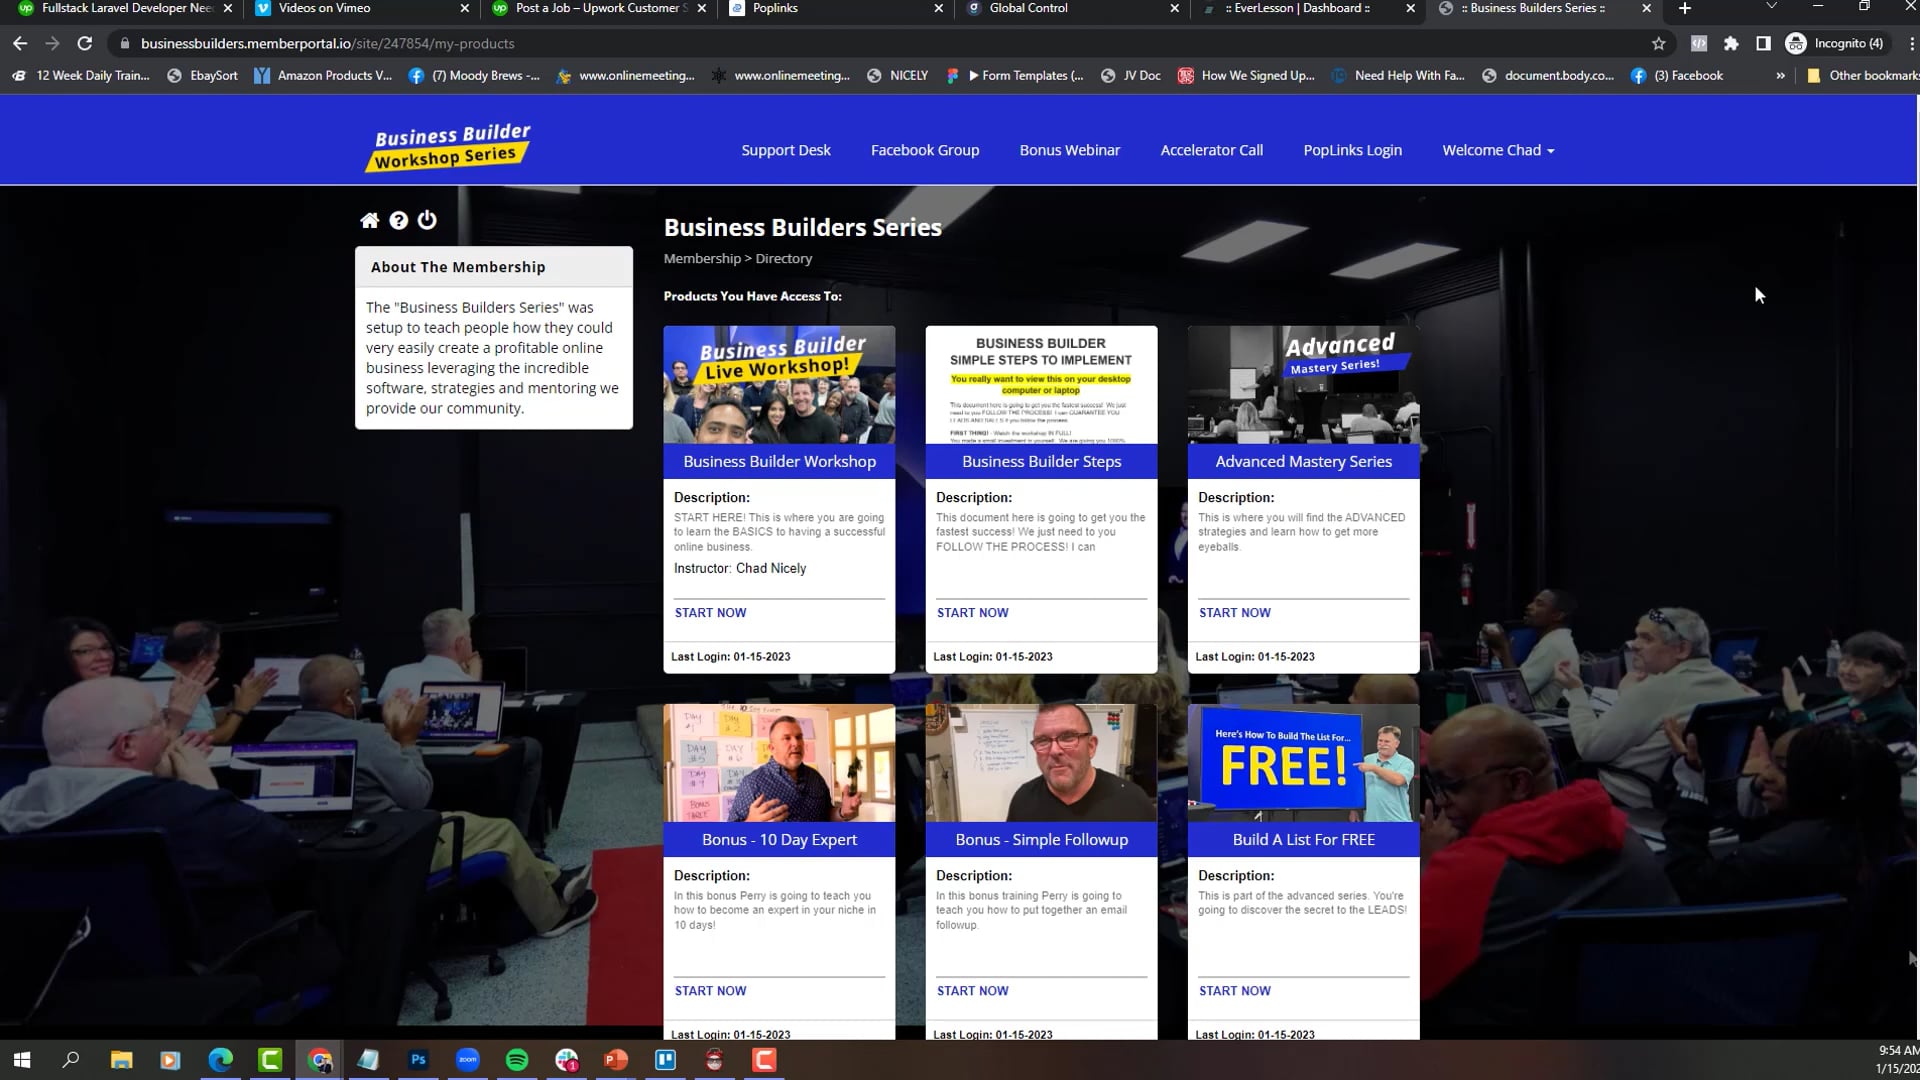Open the NICELY bookmark
Screen dimensions: 1920x1080
coord(898,75)
